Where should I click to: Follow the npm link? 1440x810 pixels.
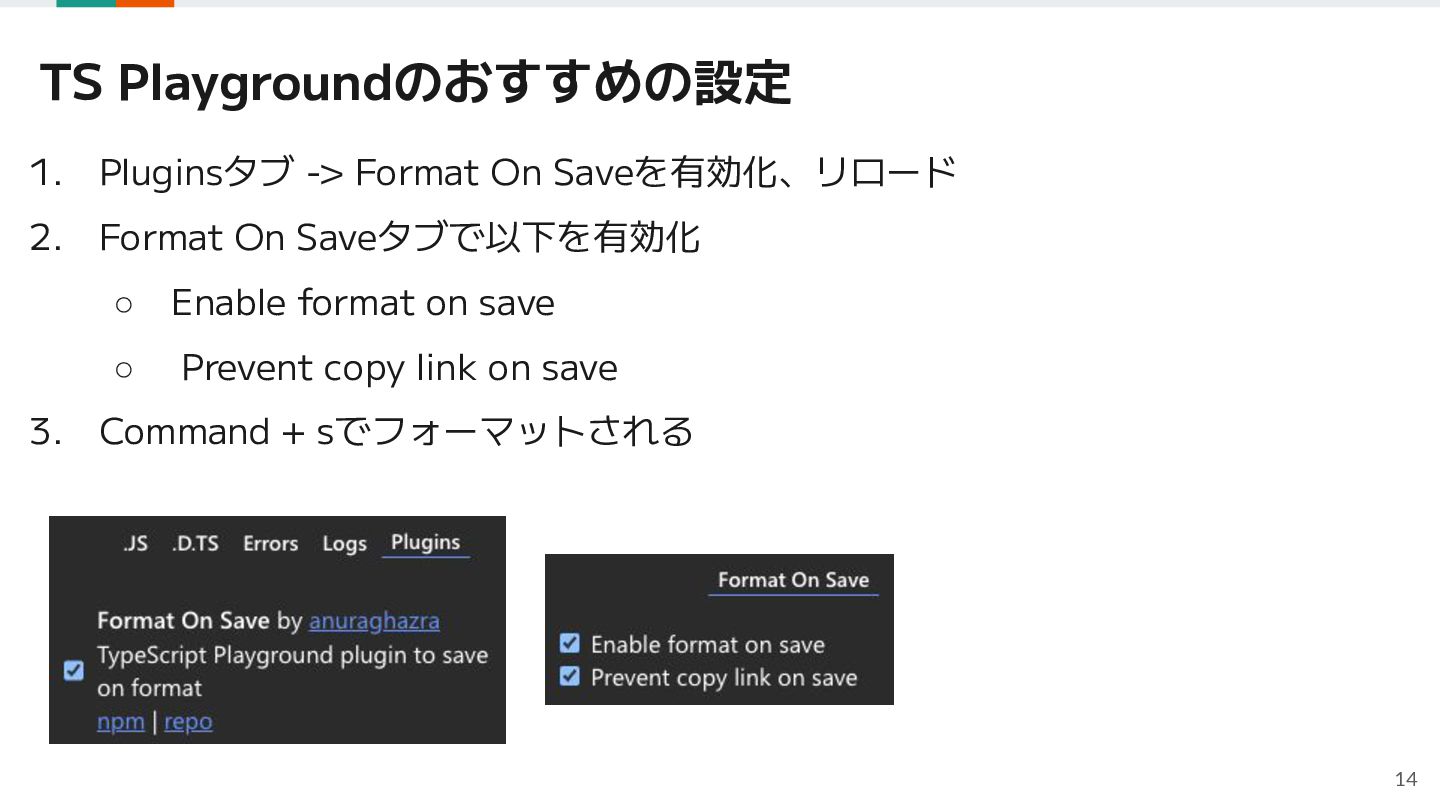point(121,722)
